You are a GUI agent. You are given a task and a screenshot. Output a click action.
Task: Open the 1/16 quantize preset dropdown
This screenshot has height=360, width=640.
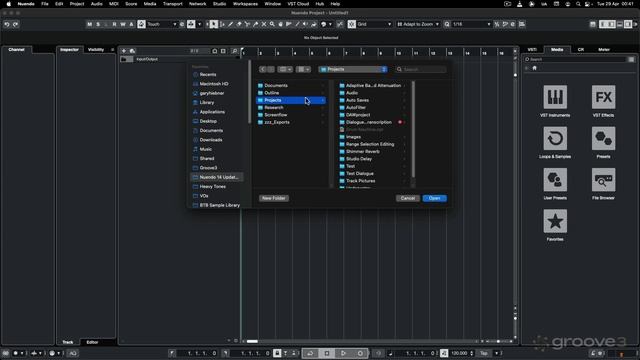click(471, 24)
